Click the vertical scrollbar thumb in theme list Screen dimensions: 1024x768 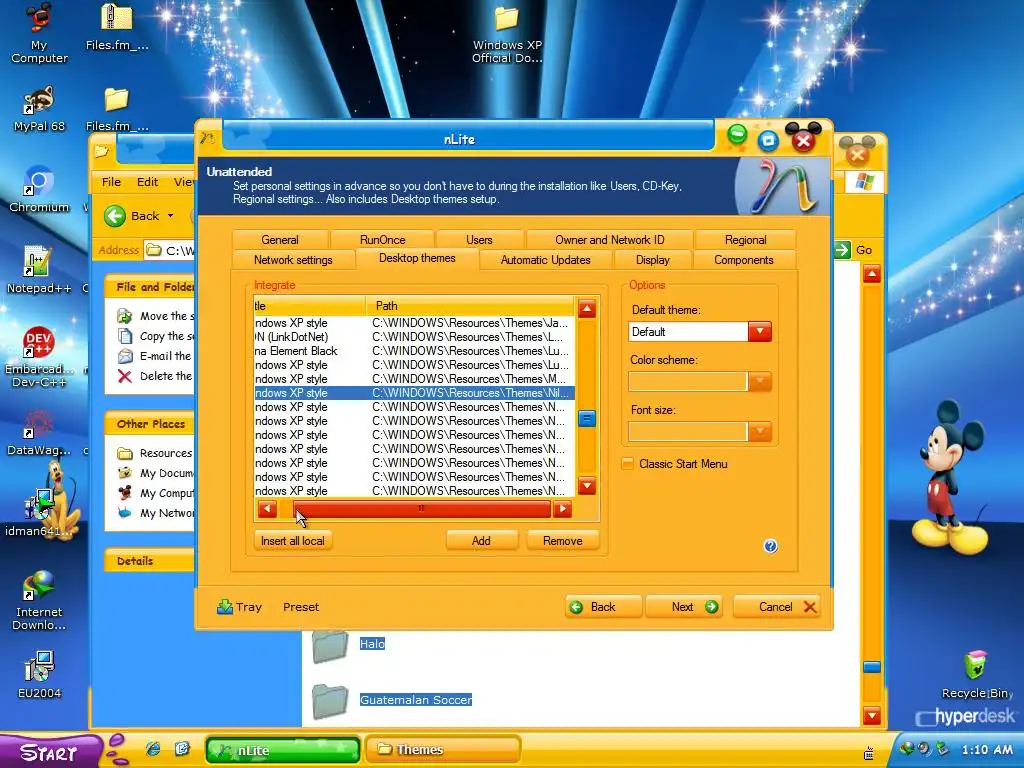[586, 418]
